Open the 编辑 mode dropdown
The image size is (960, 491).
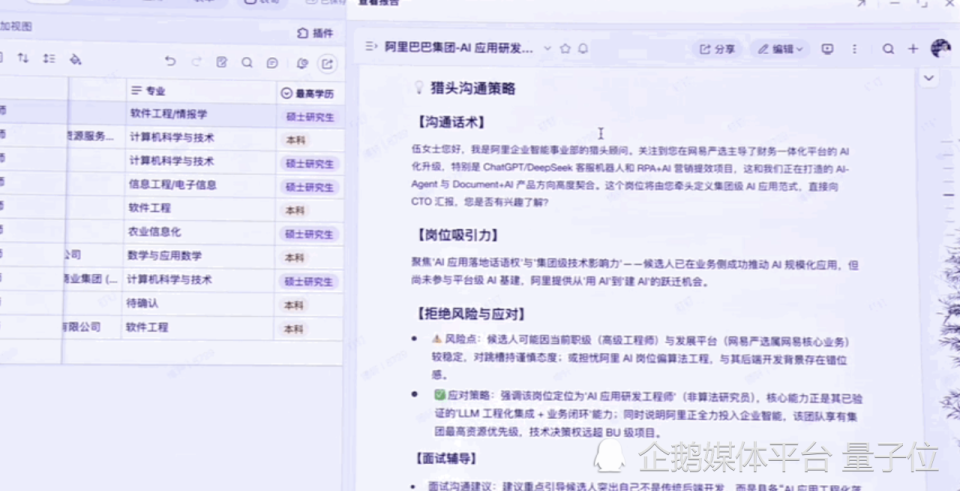tap(781, 49)
